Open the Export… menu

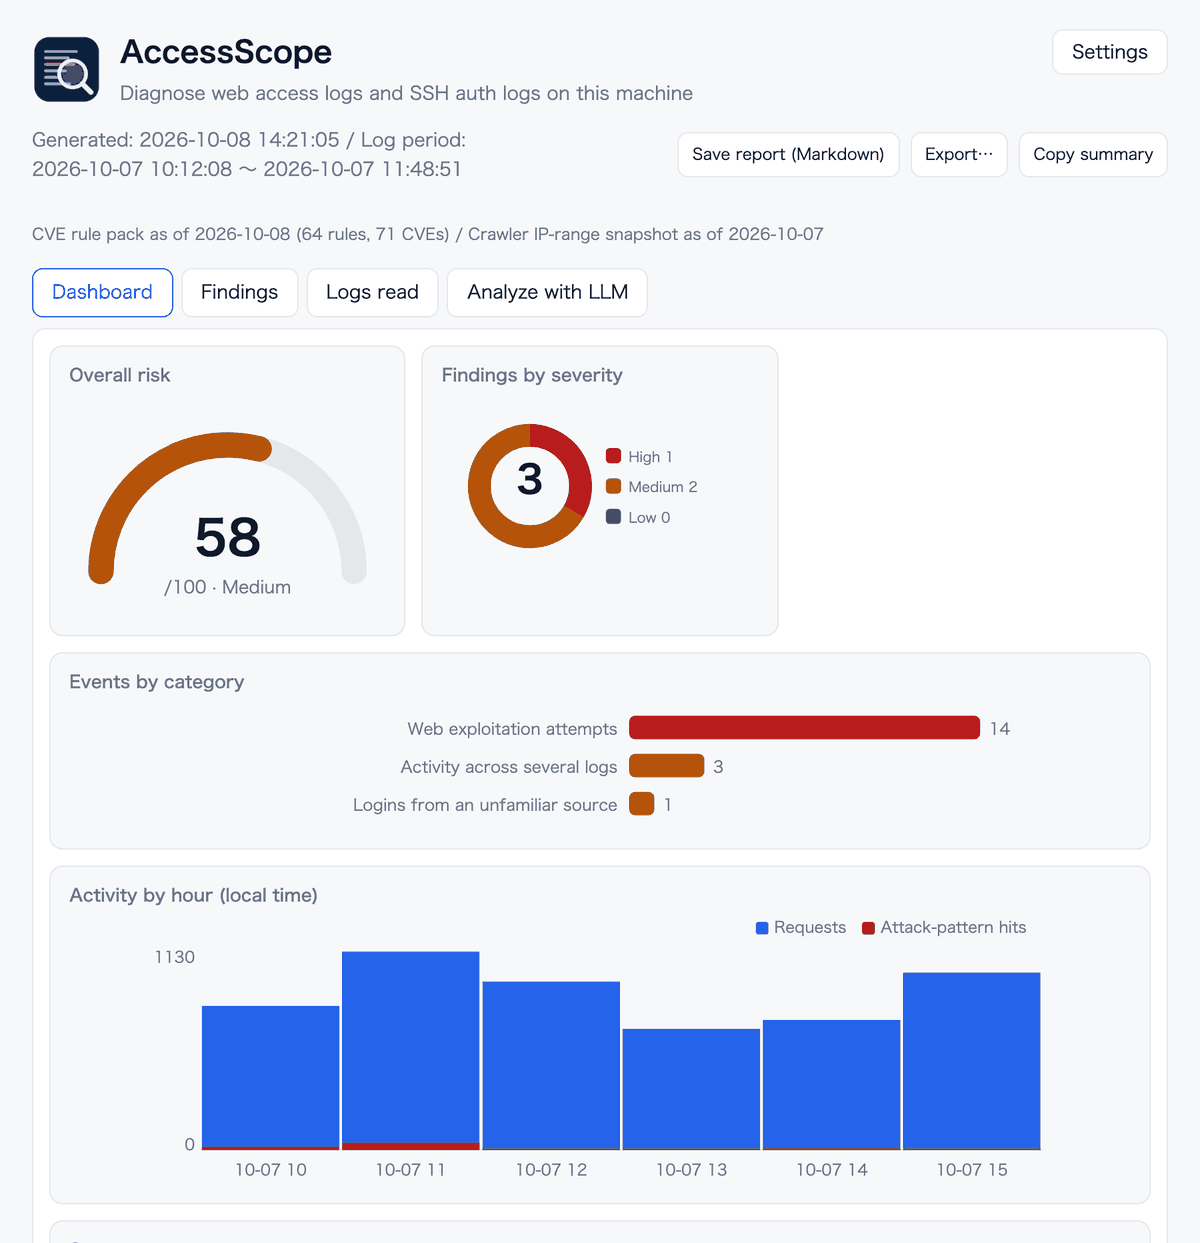(x=959, y=154)
